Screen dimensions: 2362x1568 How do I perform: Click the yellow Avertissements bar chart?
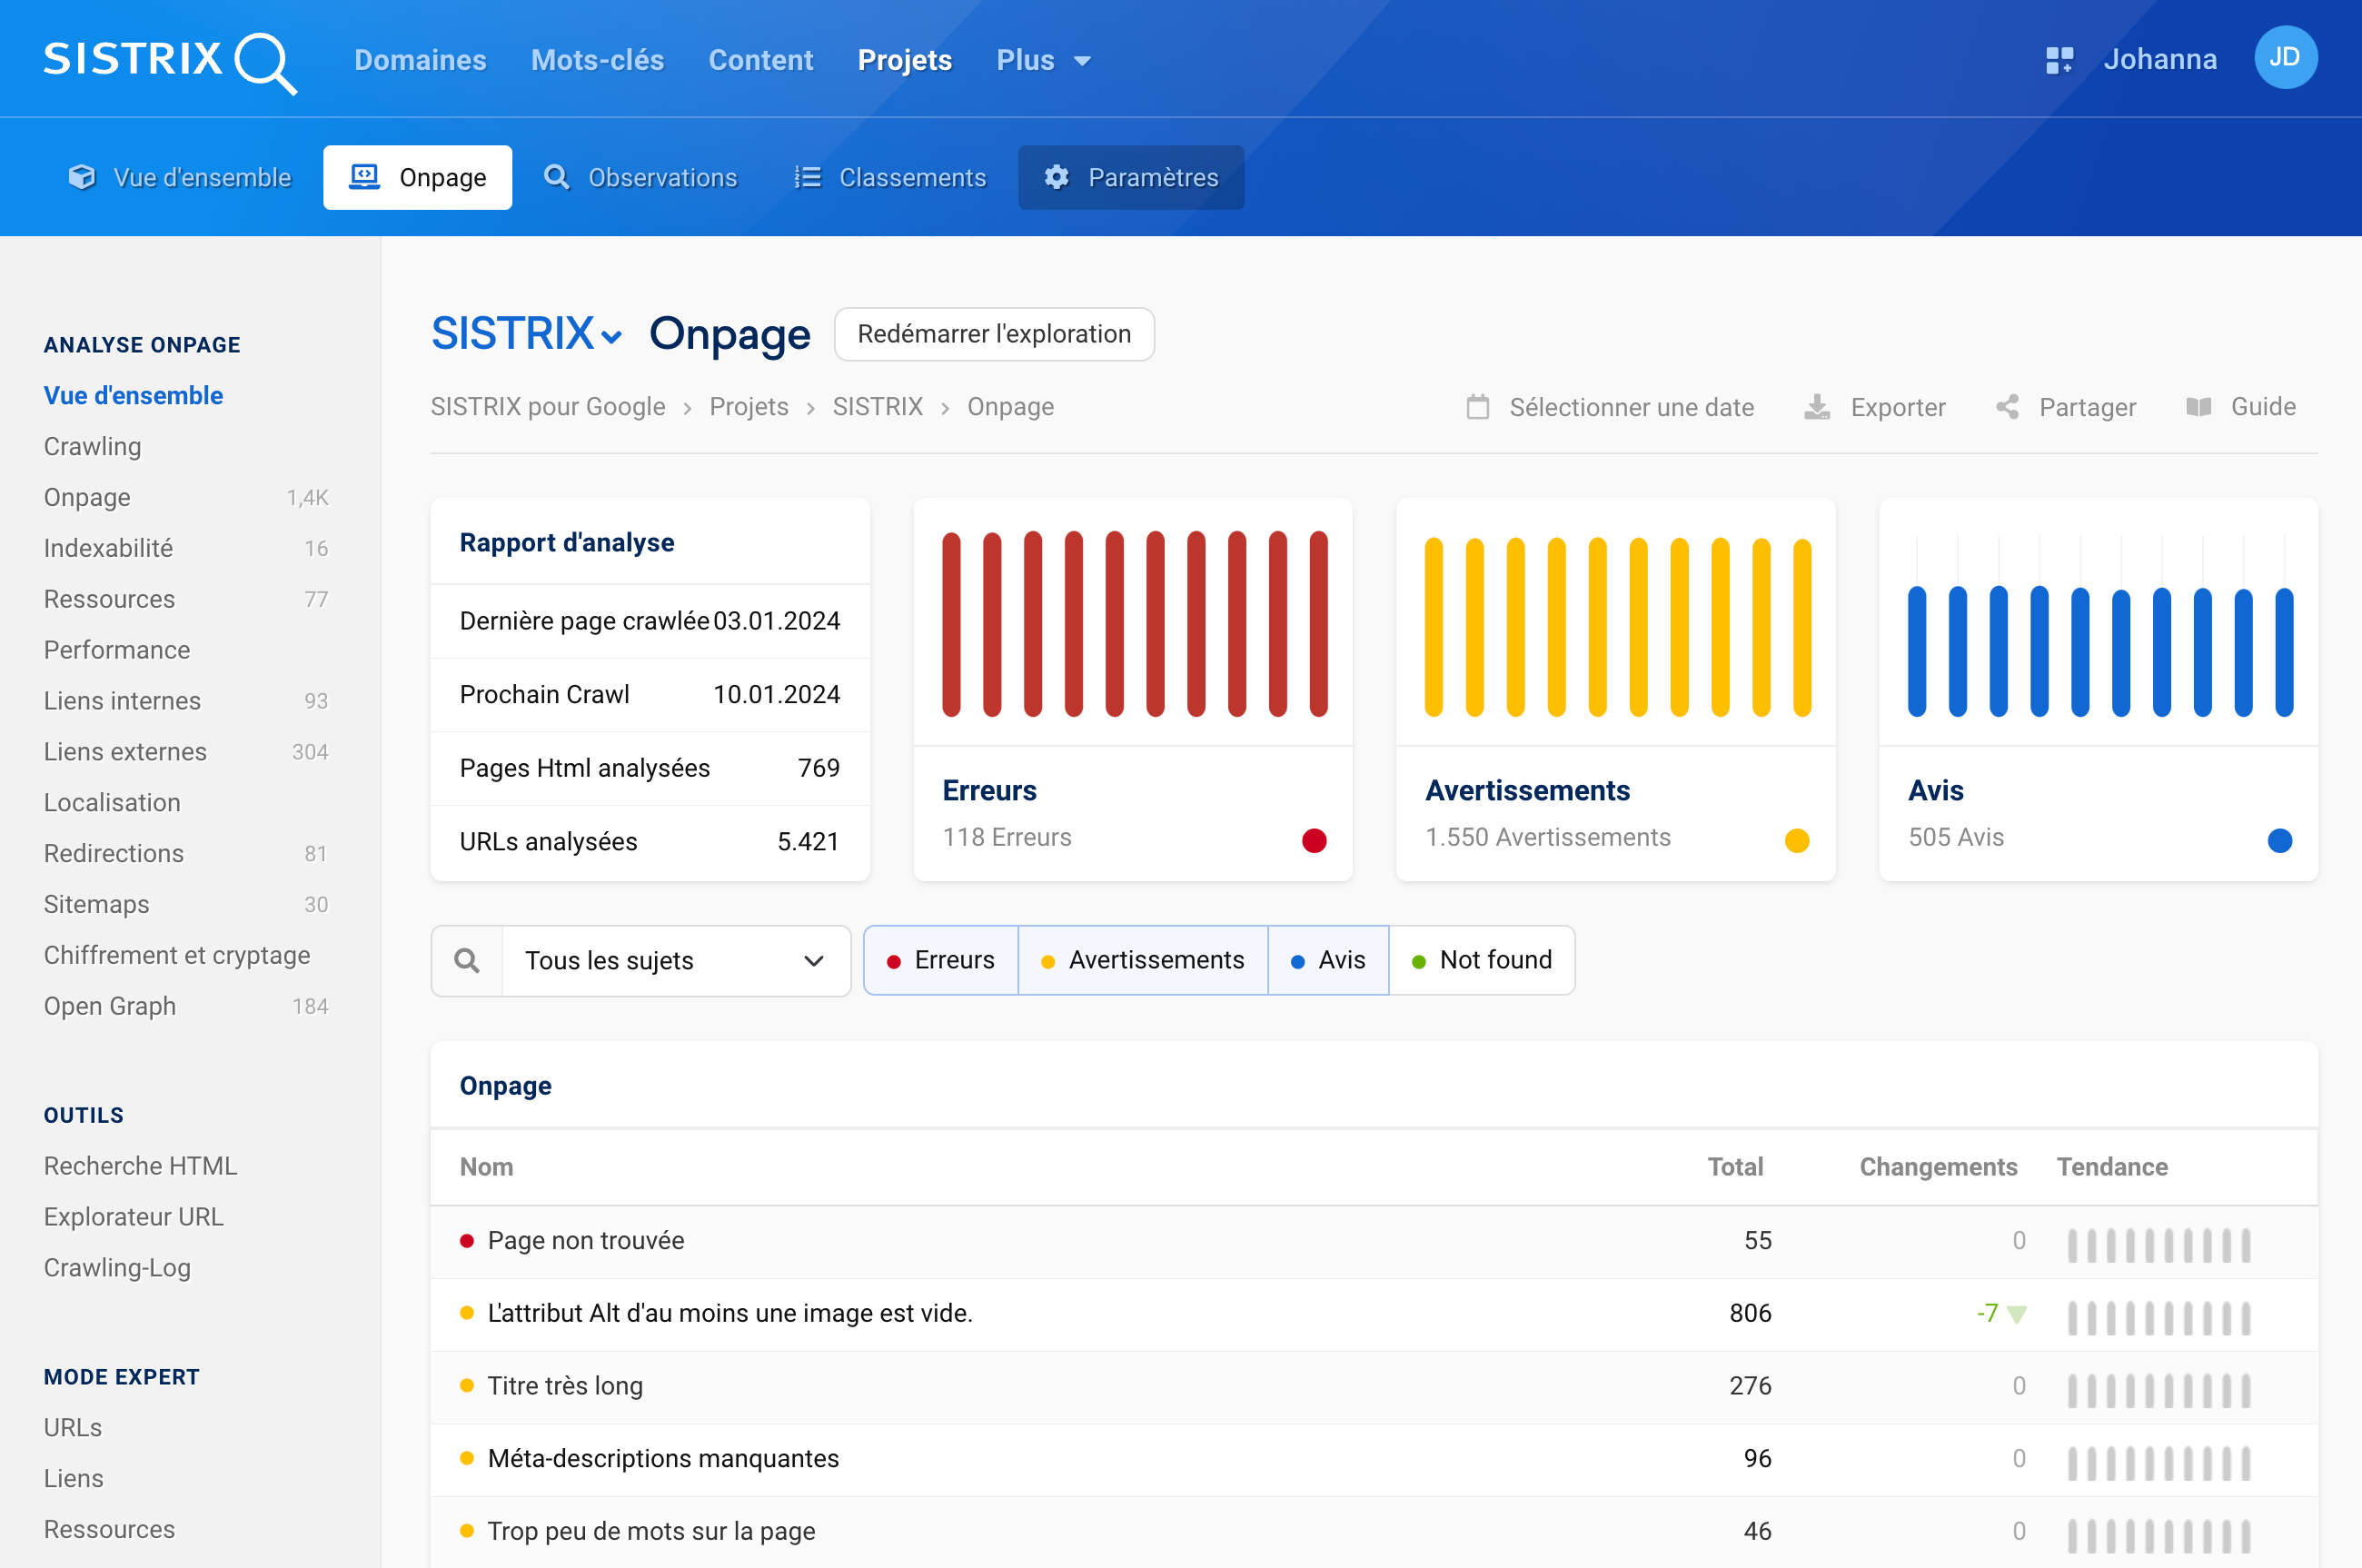(1617, 627)
